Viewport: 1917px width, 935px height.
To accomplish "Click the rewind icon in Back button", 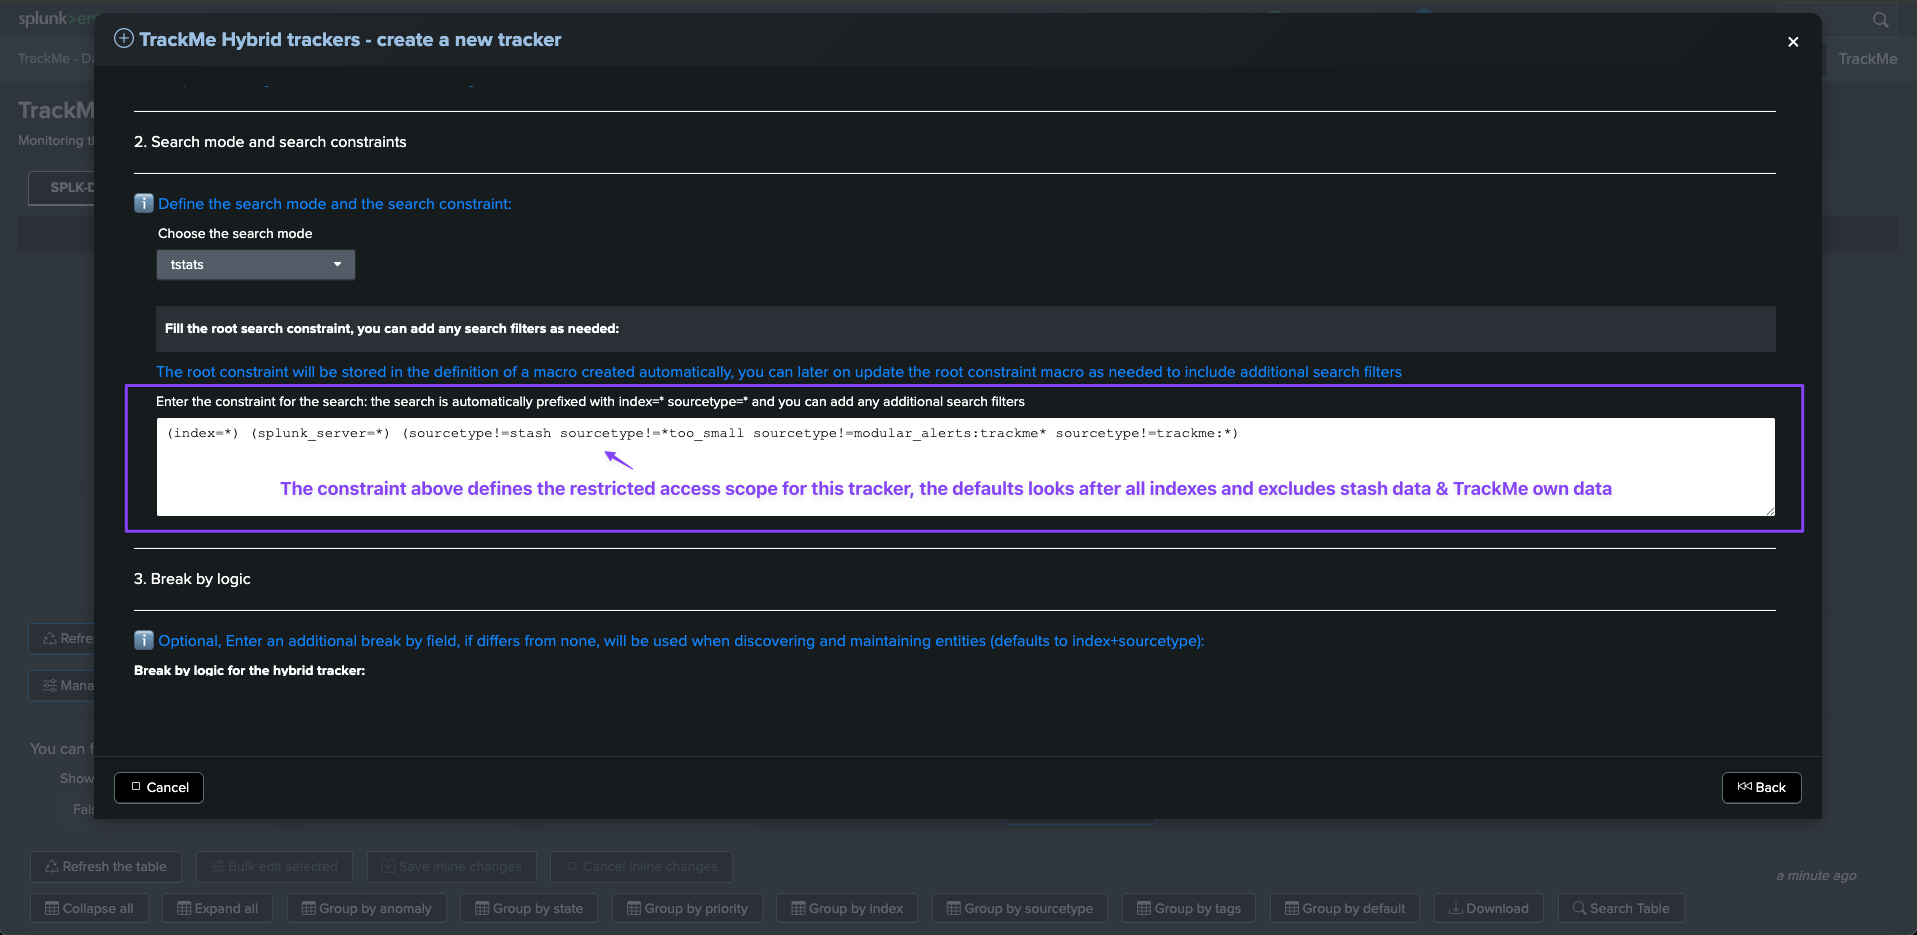I will pos(1745,787).
